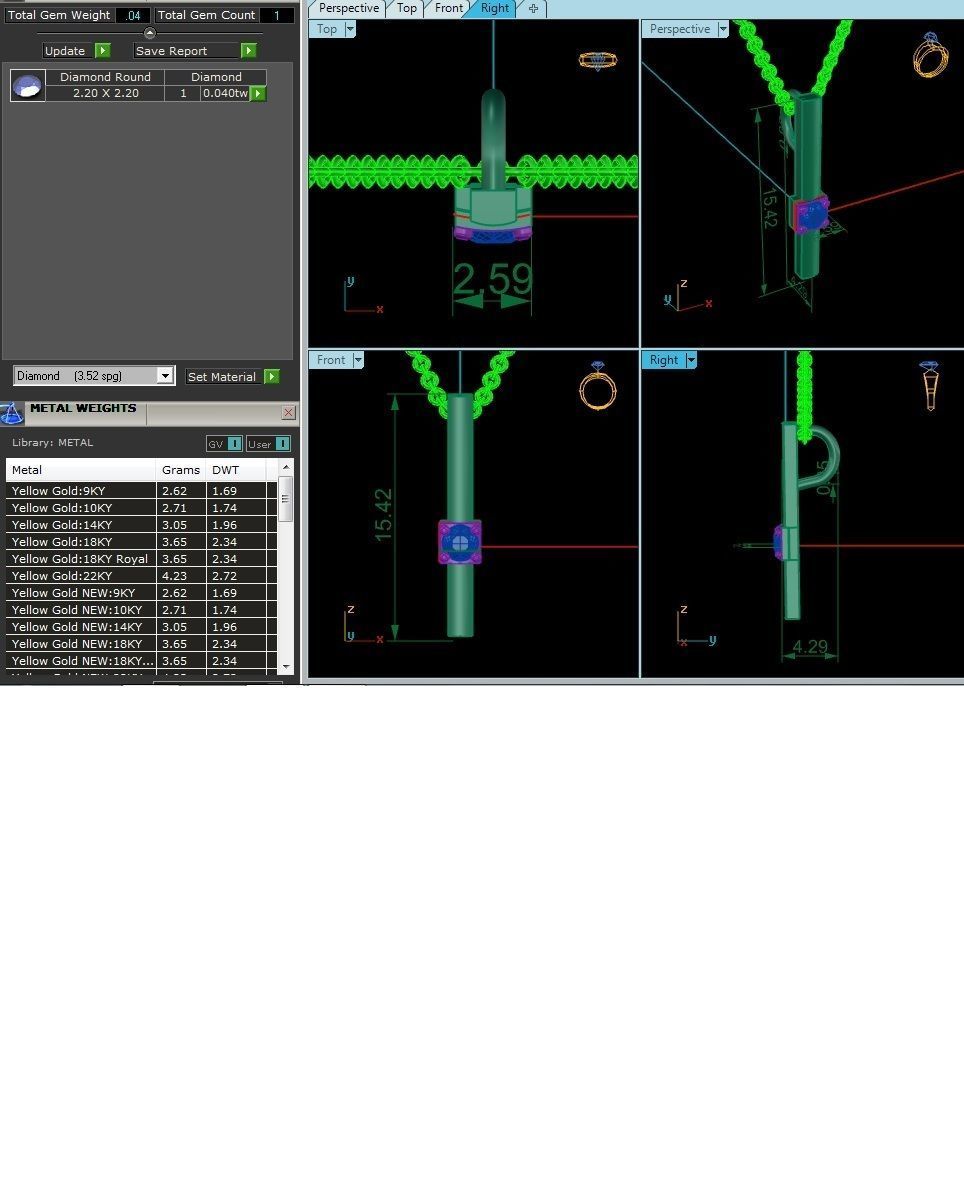
Task: Click the Diamond Round gem name cell
Action: [106, 77]
